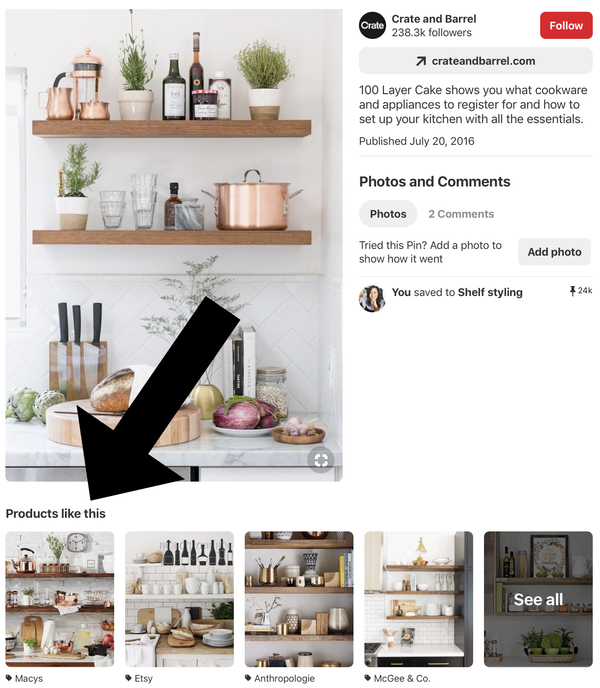Open the Crate and Barrel profile logo

372,25
